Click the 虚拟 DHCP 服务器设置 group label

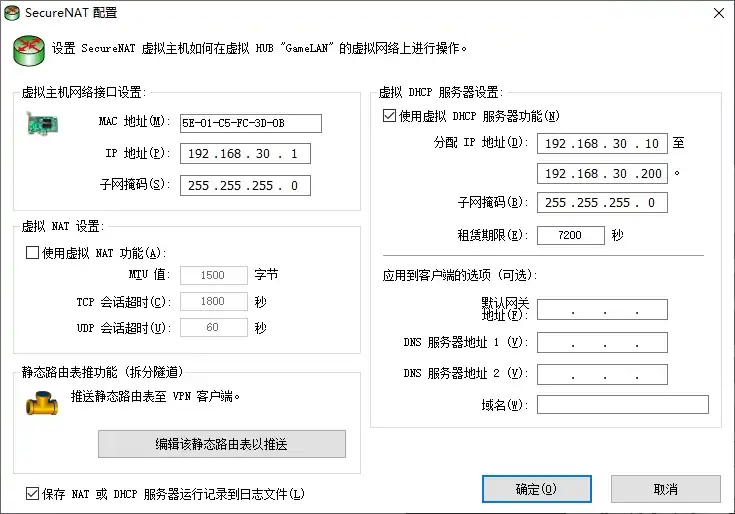point(441,92)
